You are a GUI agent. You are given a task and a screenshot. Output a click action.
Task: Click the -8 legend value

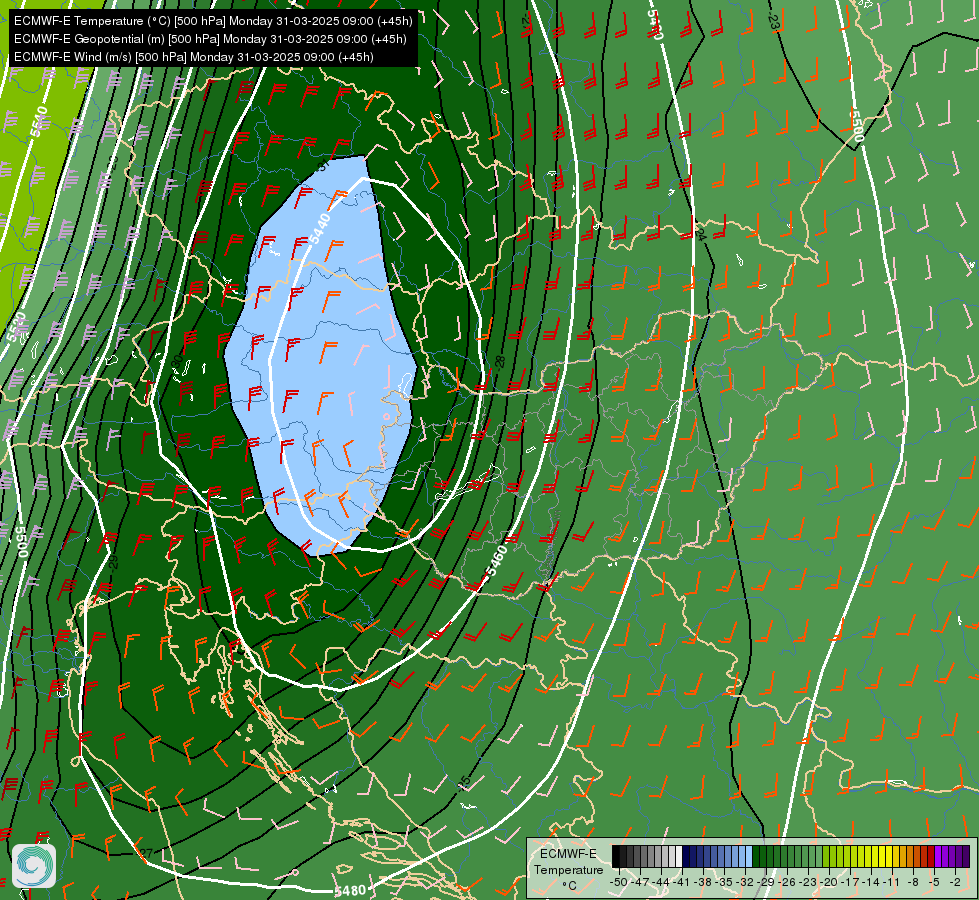(913, 882)
